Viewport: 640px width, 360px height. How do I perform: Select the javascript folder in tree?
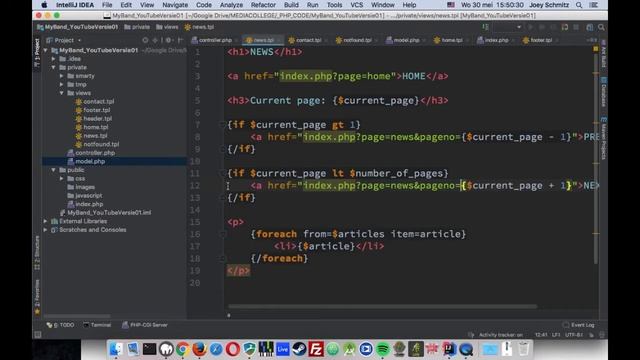tap(84, 196)
